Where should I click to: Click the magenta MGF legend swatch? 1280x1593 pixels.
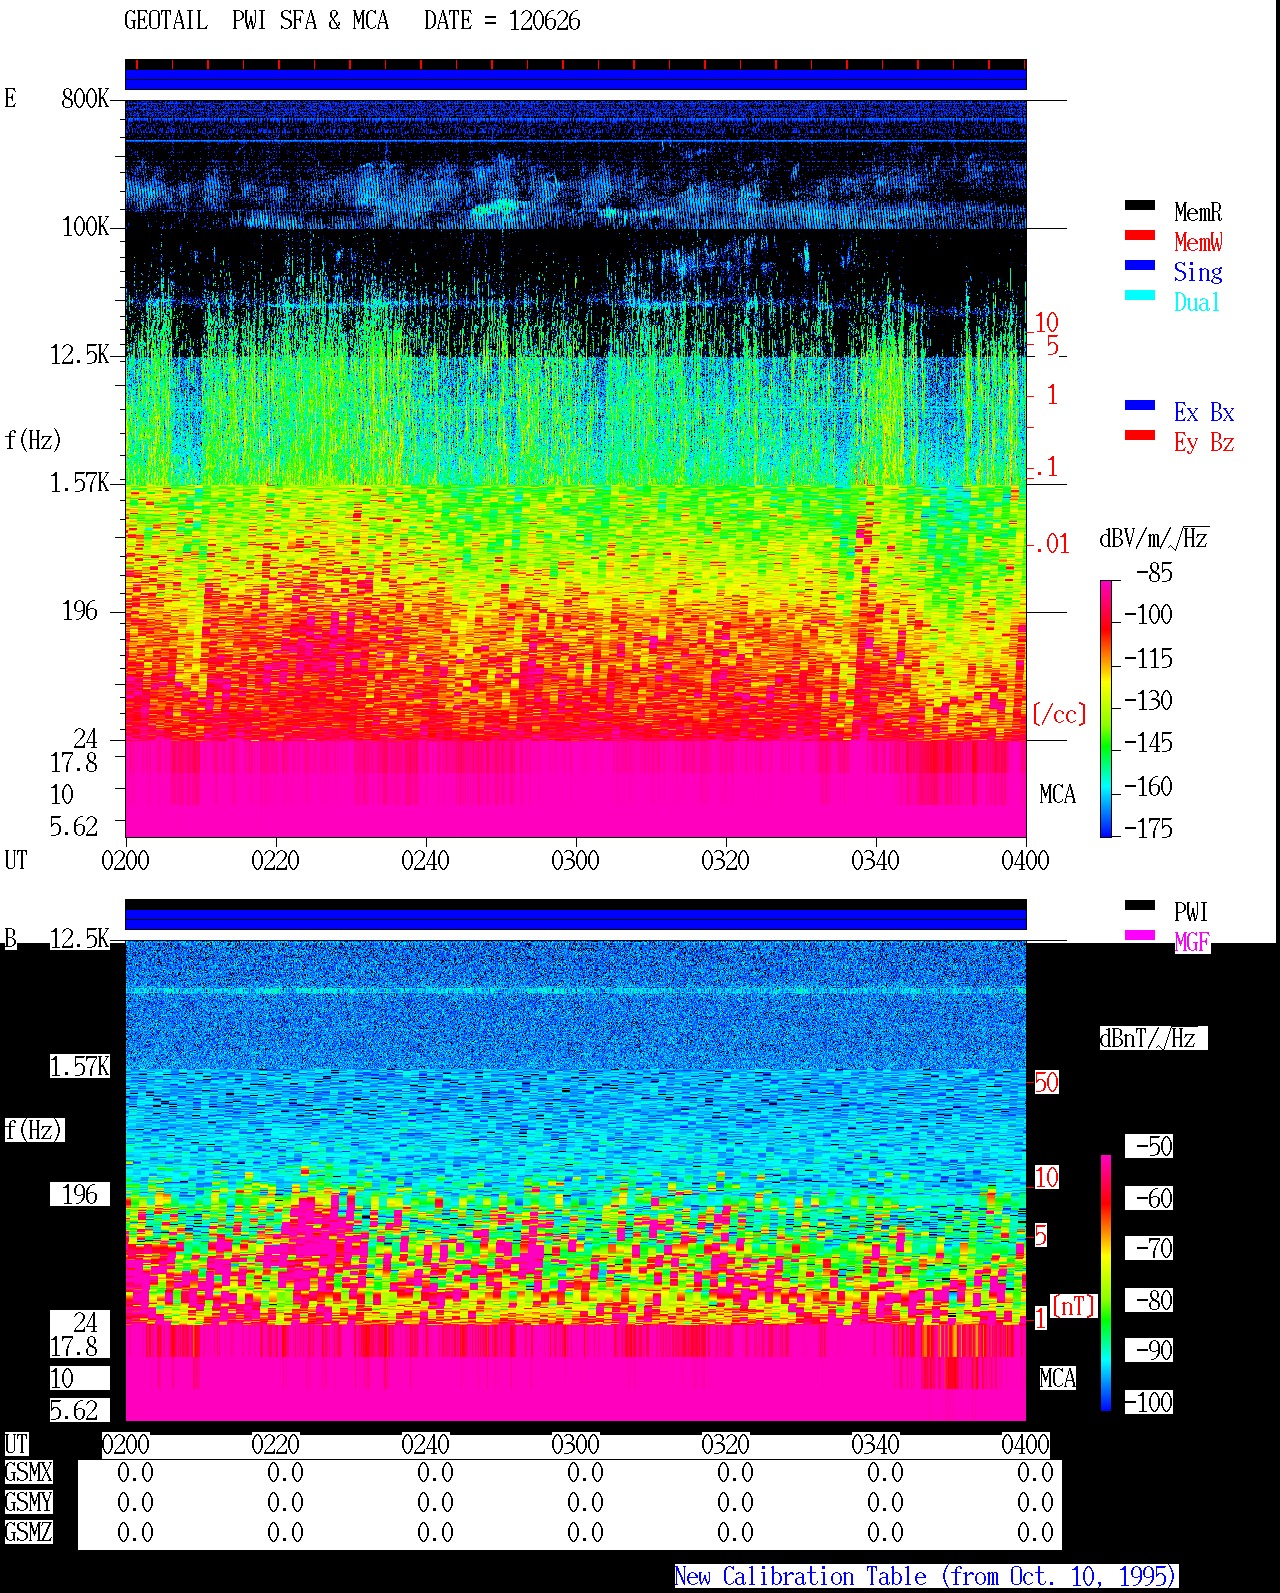pyautogui.click(x=1139, y=936)
